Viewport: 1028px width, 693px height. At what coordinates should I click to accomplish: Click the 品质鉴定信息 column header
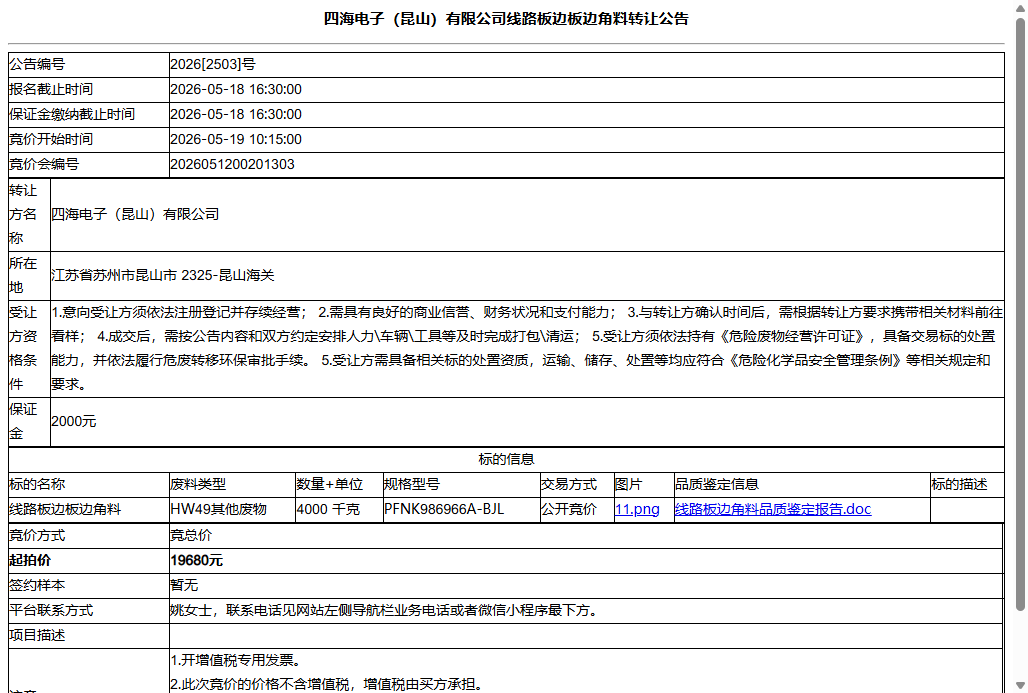coord(802,485)
